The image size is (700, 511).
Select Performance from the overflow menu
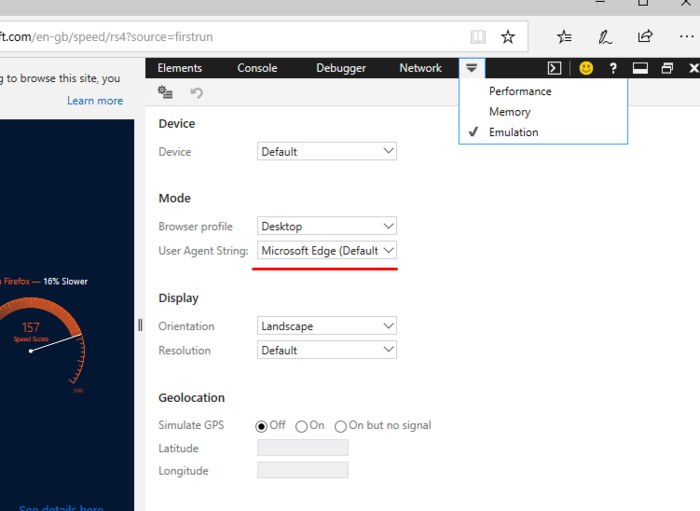coord(520,91)
